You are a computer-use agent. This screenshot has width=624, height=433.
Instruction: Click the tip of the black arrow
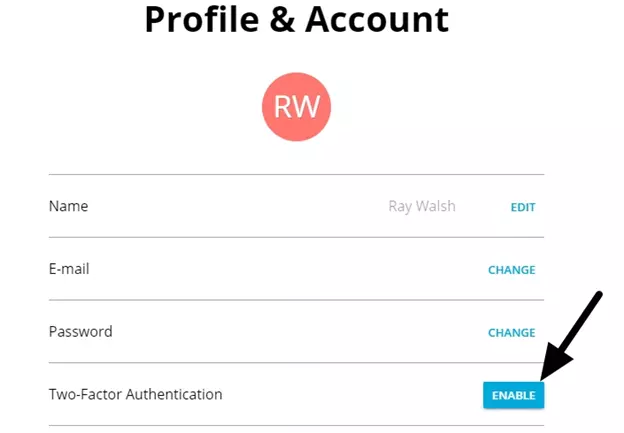click(x=543, y=378)
